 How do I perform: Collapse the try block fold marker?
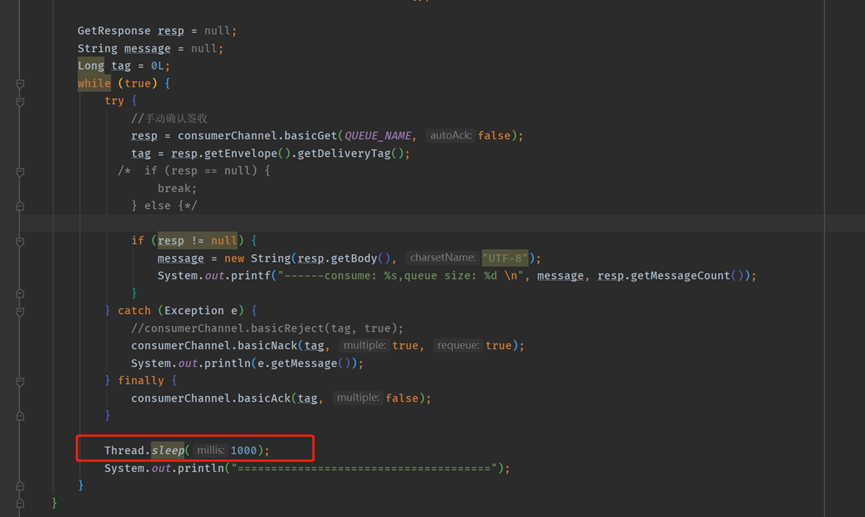[20, 101]
